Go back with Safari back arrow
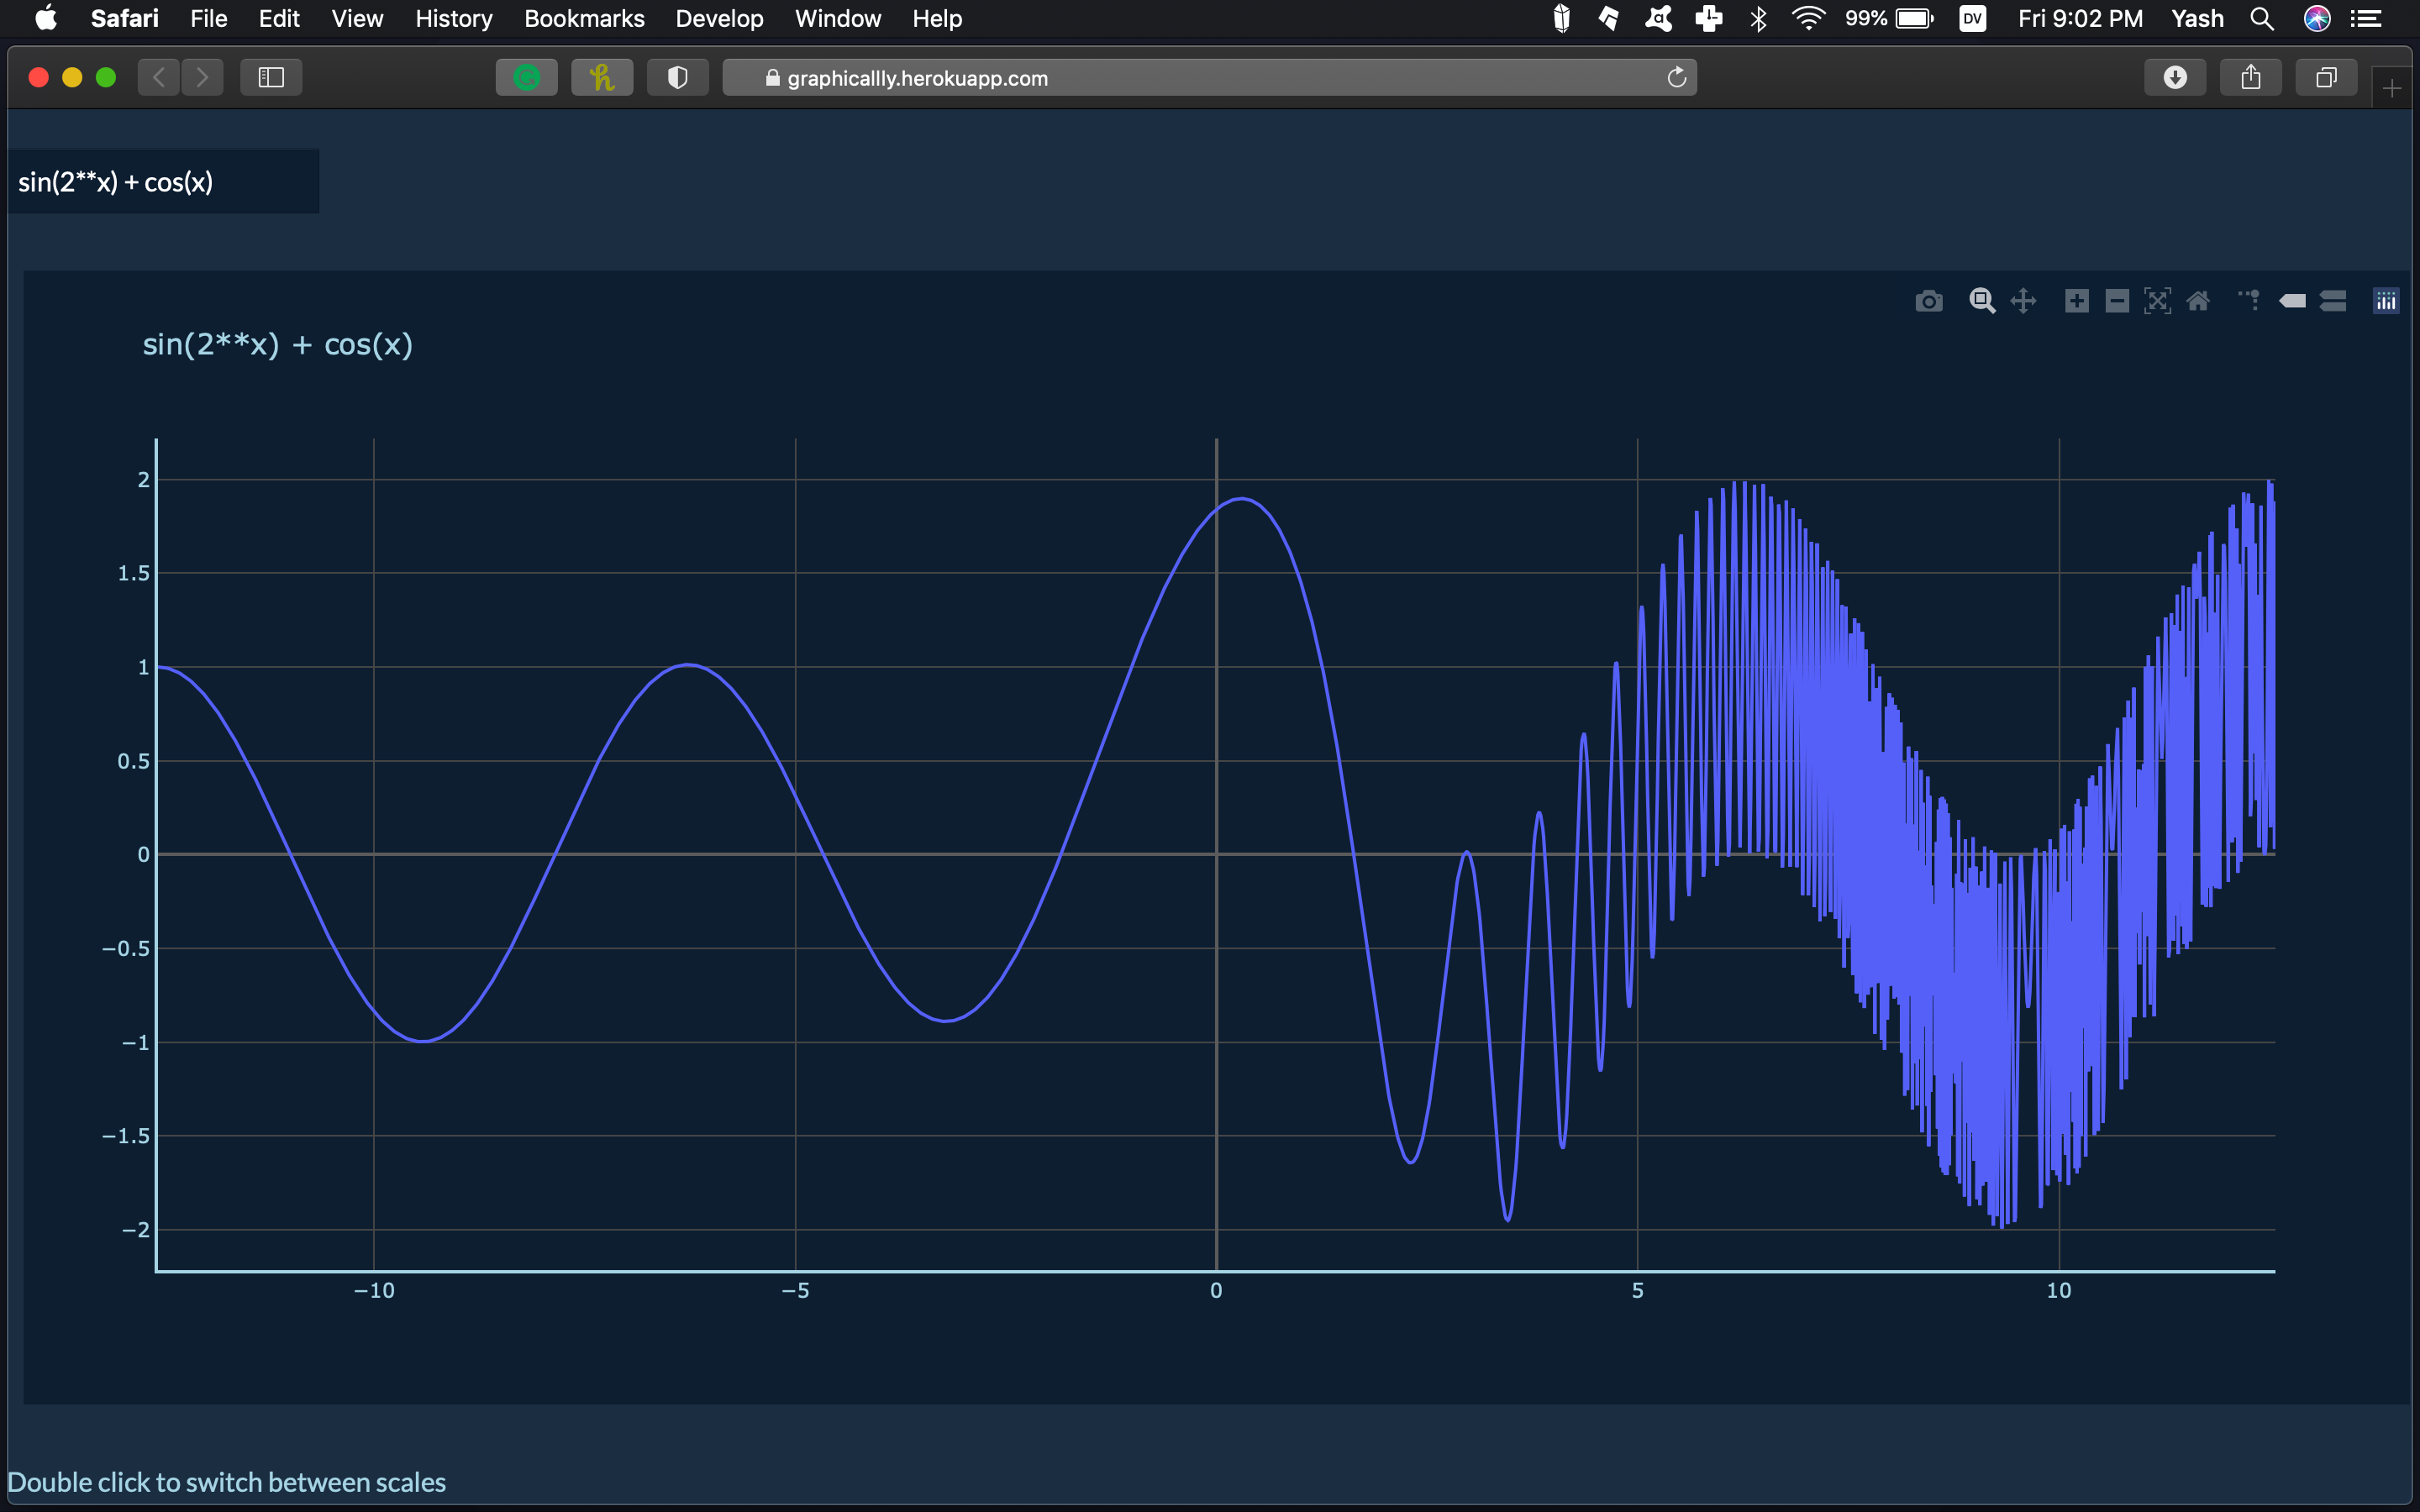The width and height of the screenshot is (2420, 1512). tap(158, 77)
